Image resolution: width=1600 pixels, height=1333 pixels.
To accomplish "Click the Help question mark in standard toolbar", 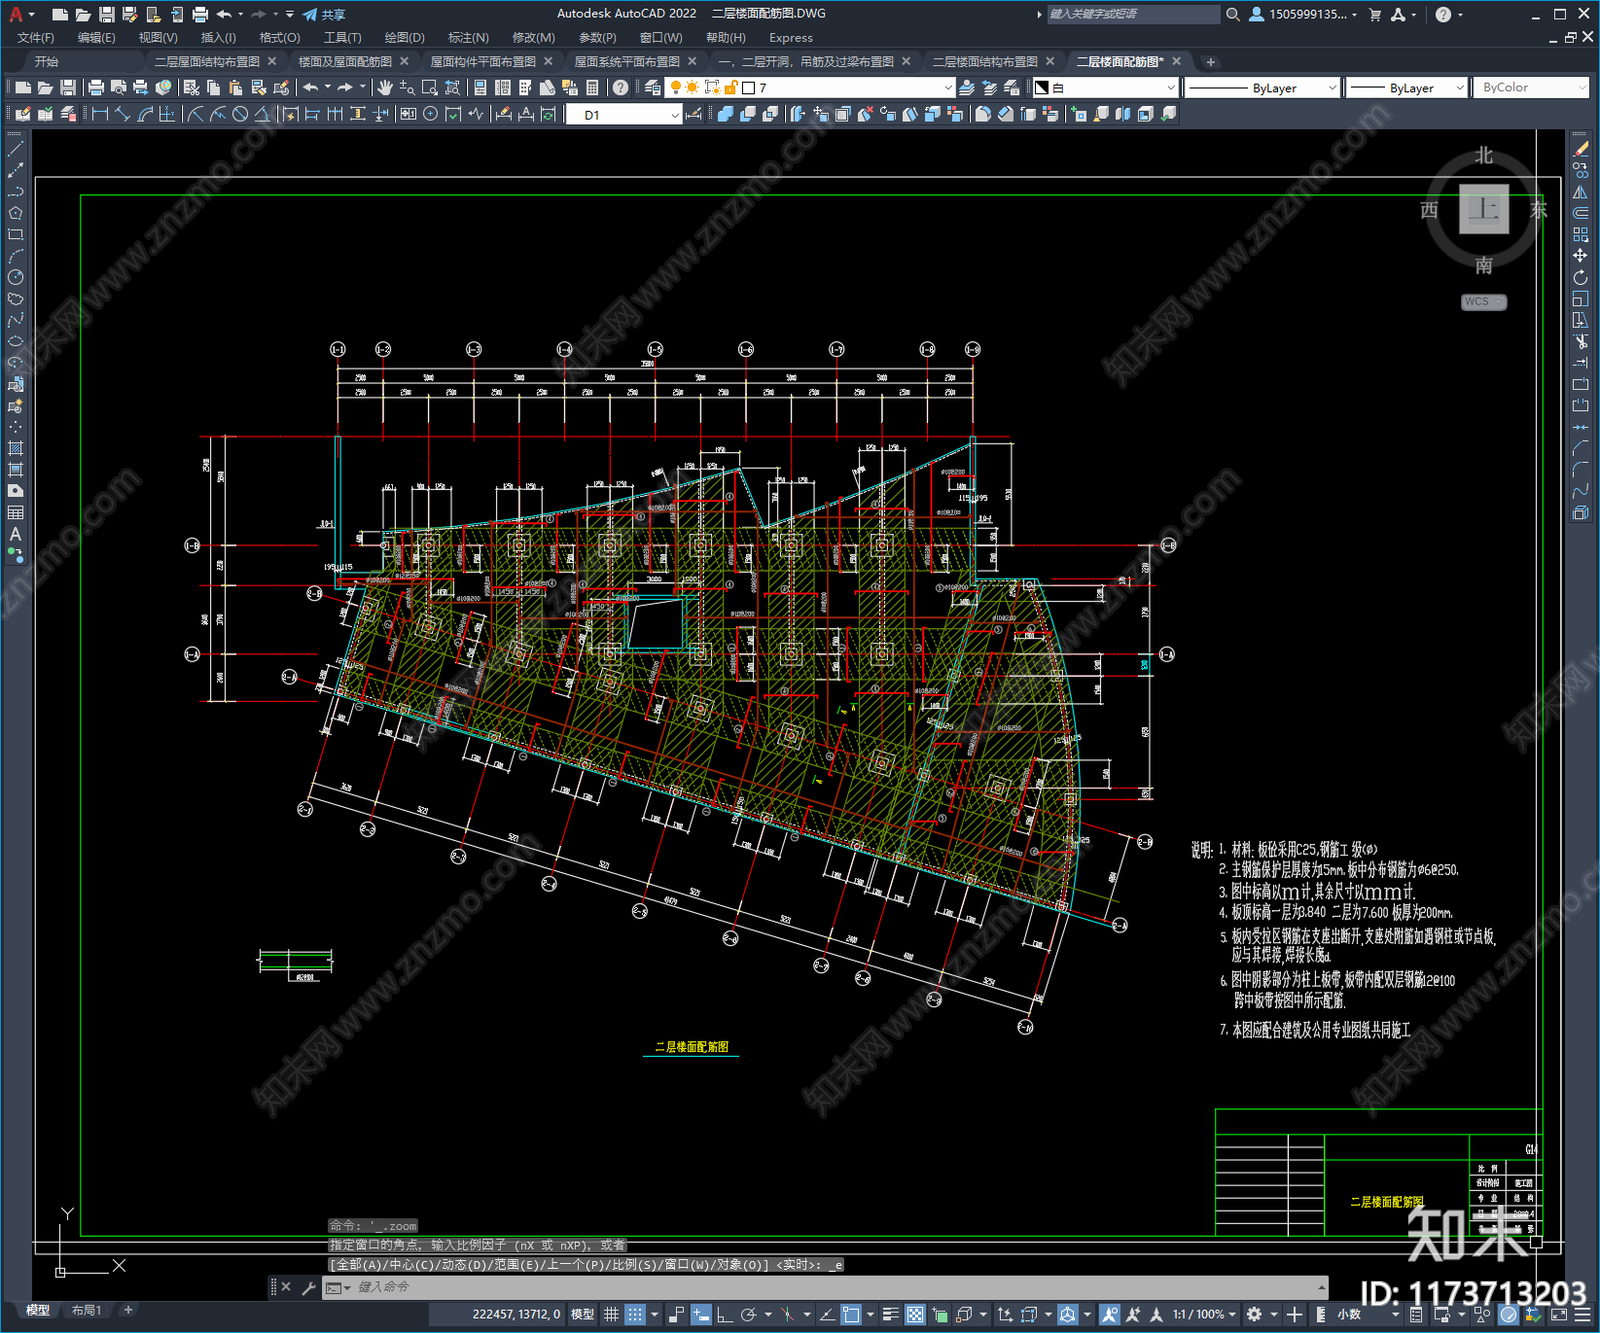I will point(621,88).
